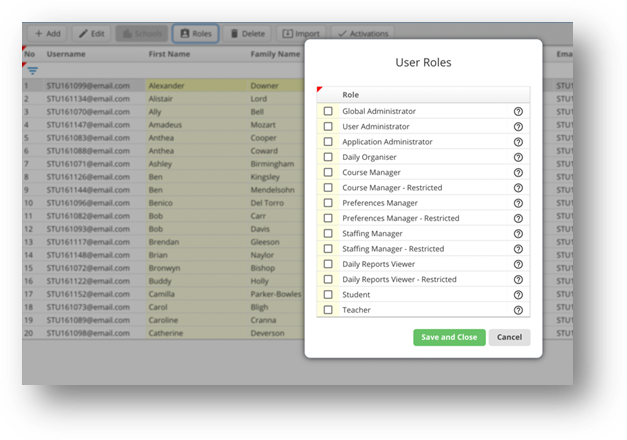627x440 pixels.
Task: Select username STU161134@email.com
Action: [x=88, y=99]
